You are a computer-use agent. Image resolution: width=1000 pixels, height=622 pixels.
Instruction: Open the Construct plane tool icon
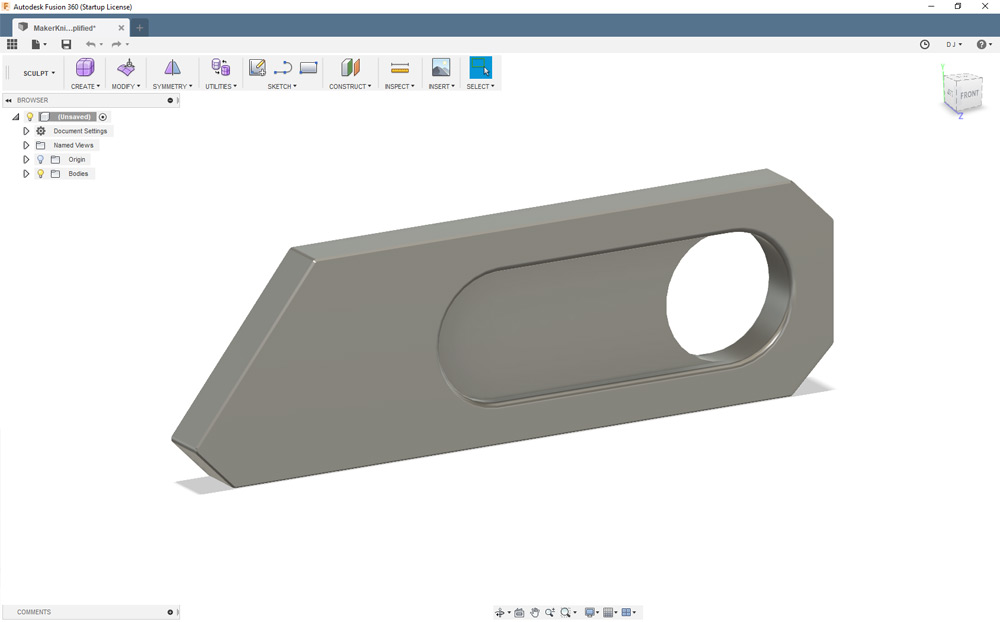[x=349, y=68]
